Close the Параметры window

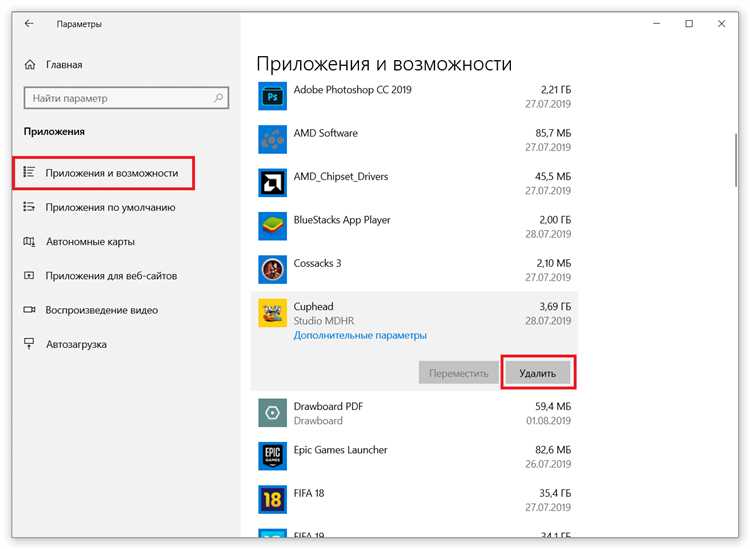[721, 23]
